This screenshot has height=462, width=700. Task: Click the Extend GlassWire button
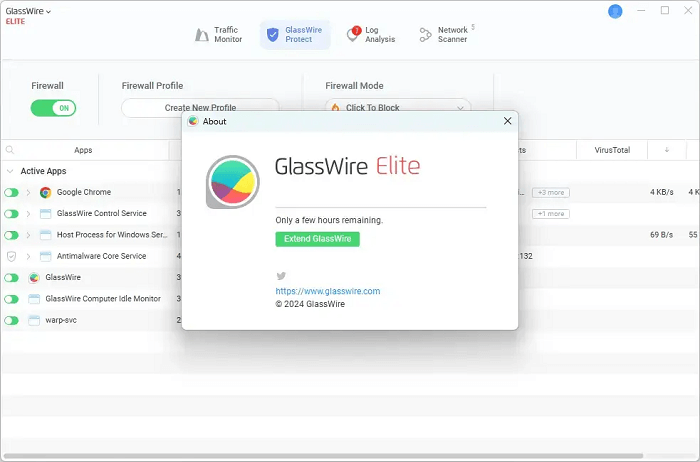click(317, 239)
